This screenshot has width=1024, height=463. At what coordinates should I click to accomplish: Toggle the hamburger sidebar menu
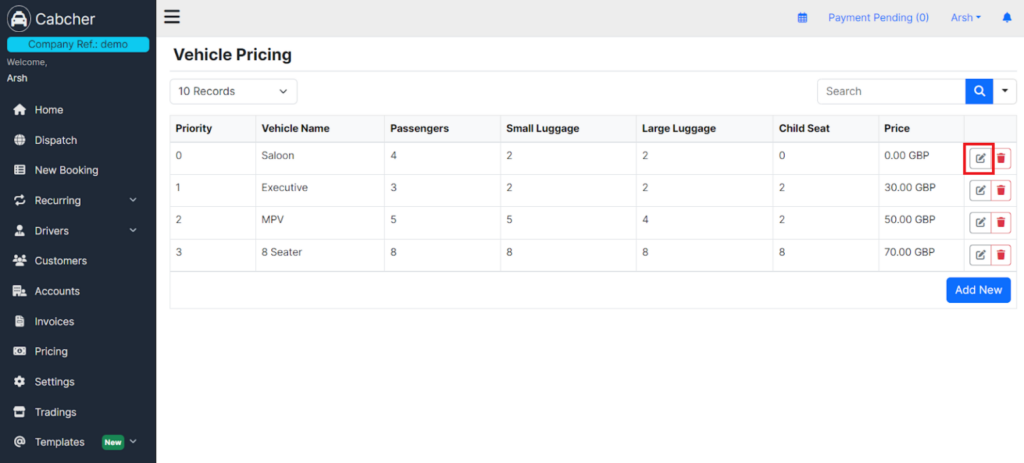click(172, 17)
